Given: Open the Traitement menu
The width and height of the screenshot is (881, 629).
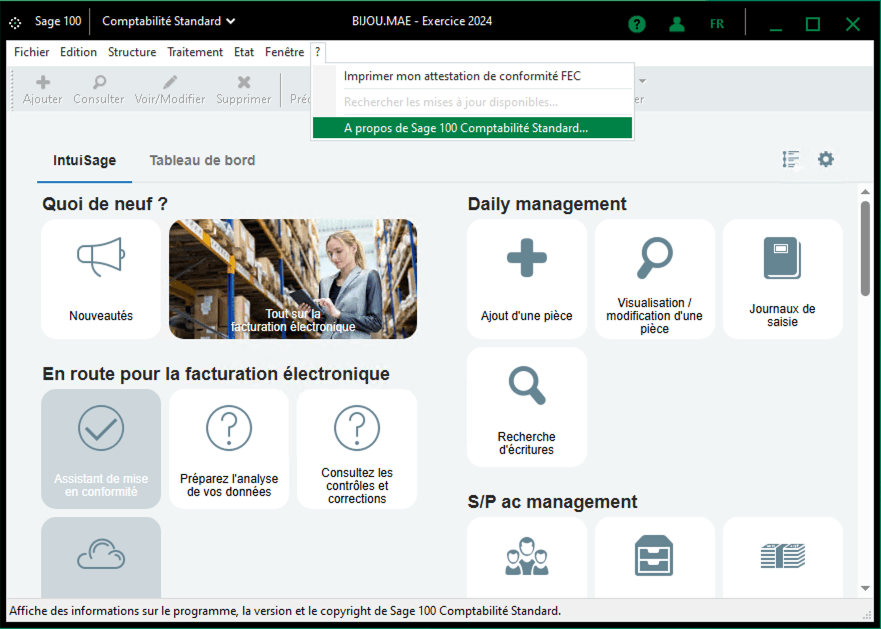Looking at the screenshot, I should [x=195, y=52].
